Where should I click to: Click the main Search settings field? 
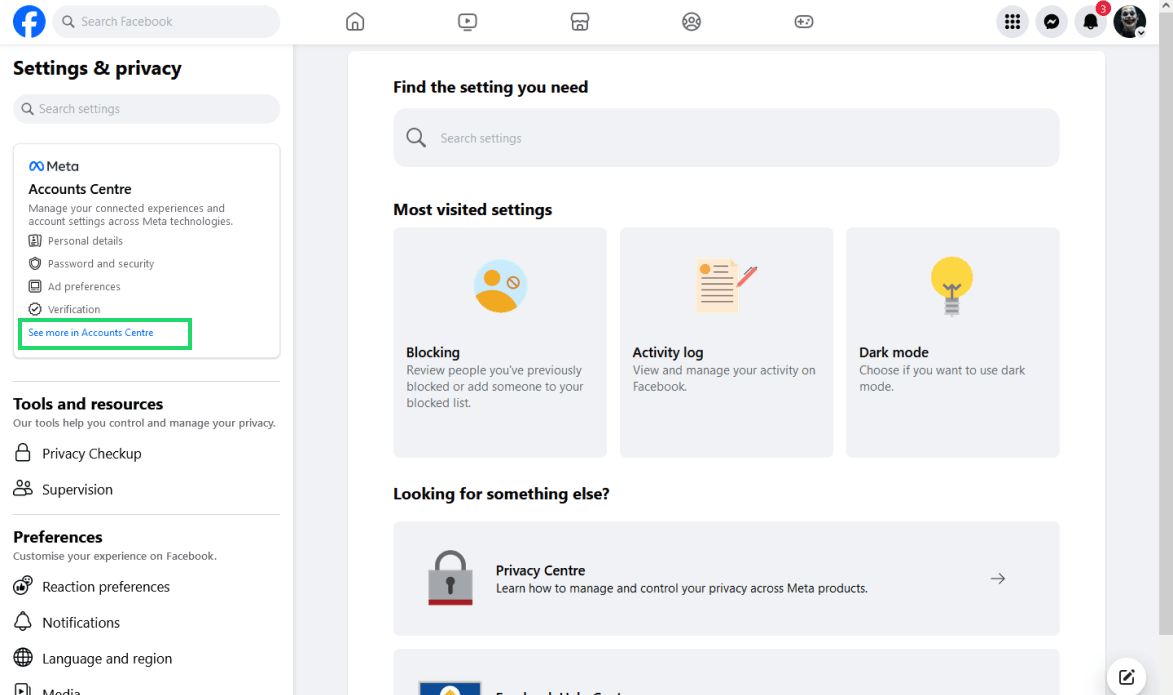[x=725, y=138]
